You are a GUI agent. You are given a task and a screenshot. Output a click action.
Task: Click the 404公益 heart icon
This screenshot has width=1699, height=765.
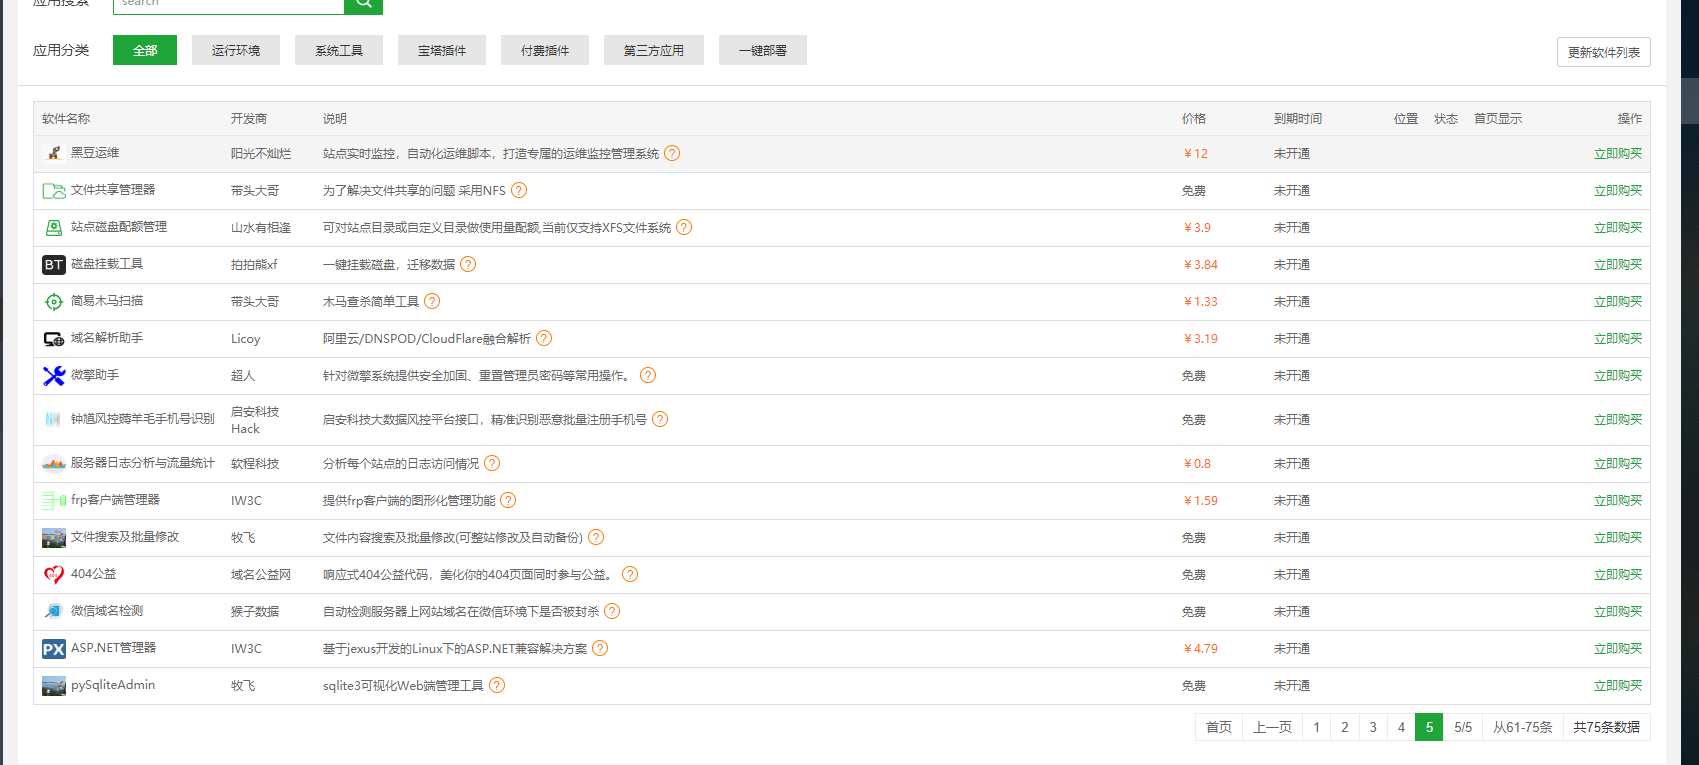click(54, 575)
